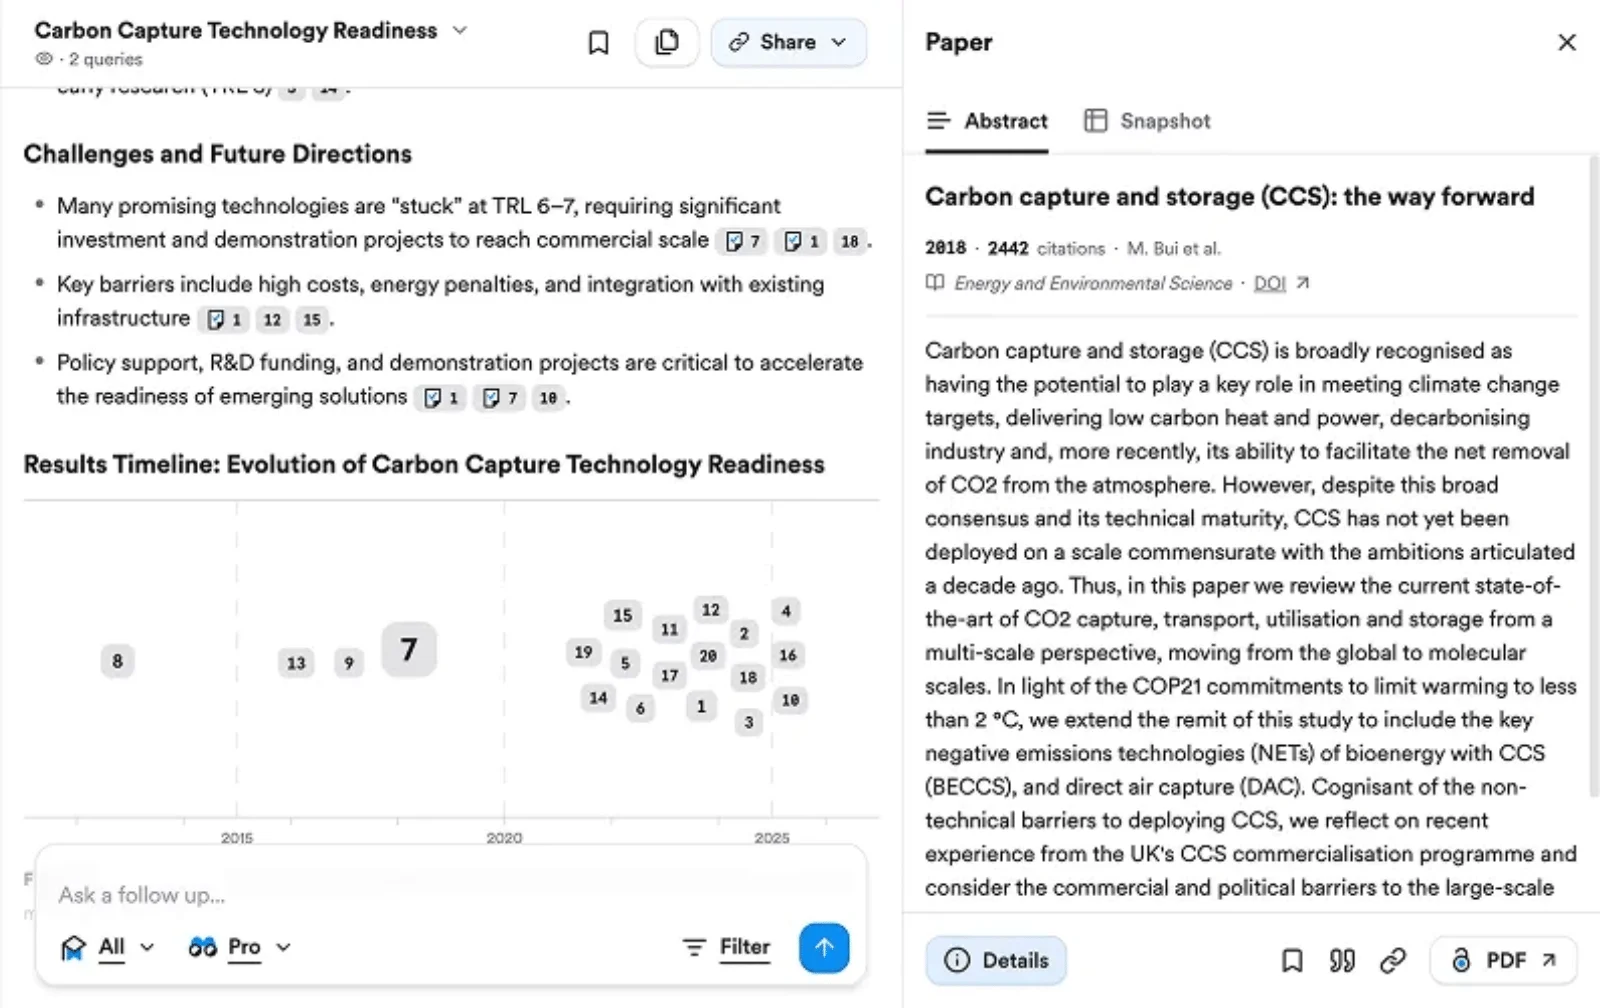Open the DOI link

coord(1270,284)
